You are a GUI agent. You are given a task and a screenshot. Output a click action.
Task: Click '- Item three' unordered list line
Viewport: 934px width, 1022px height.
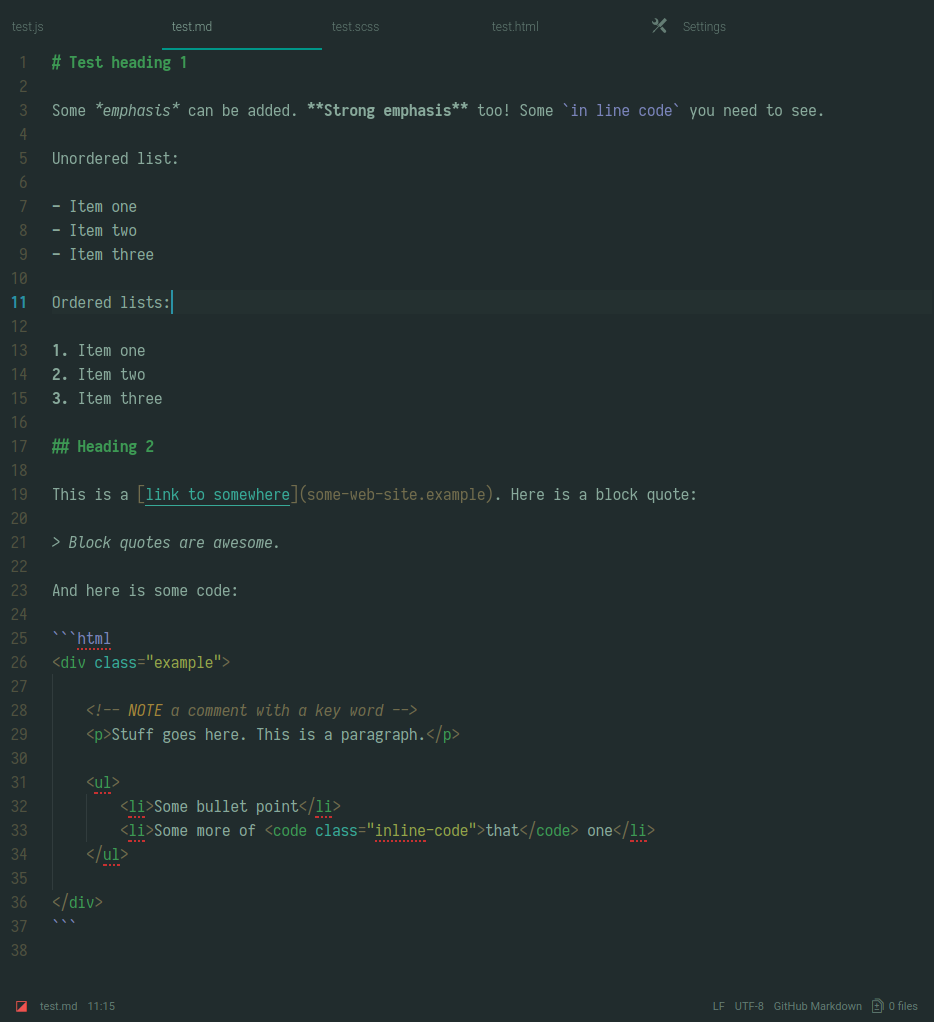click(103, 255)
